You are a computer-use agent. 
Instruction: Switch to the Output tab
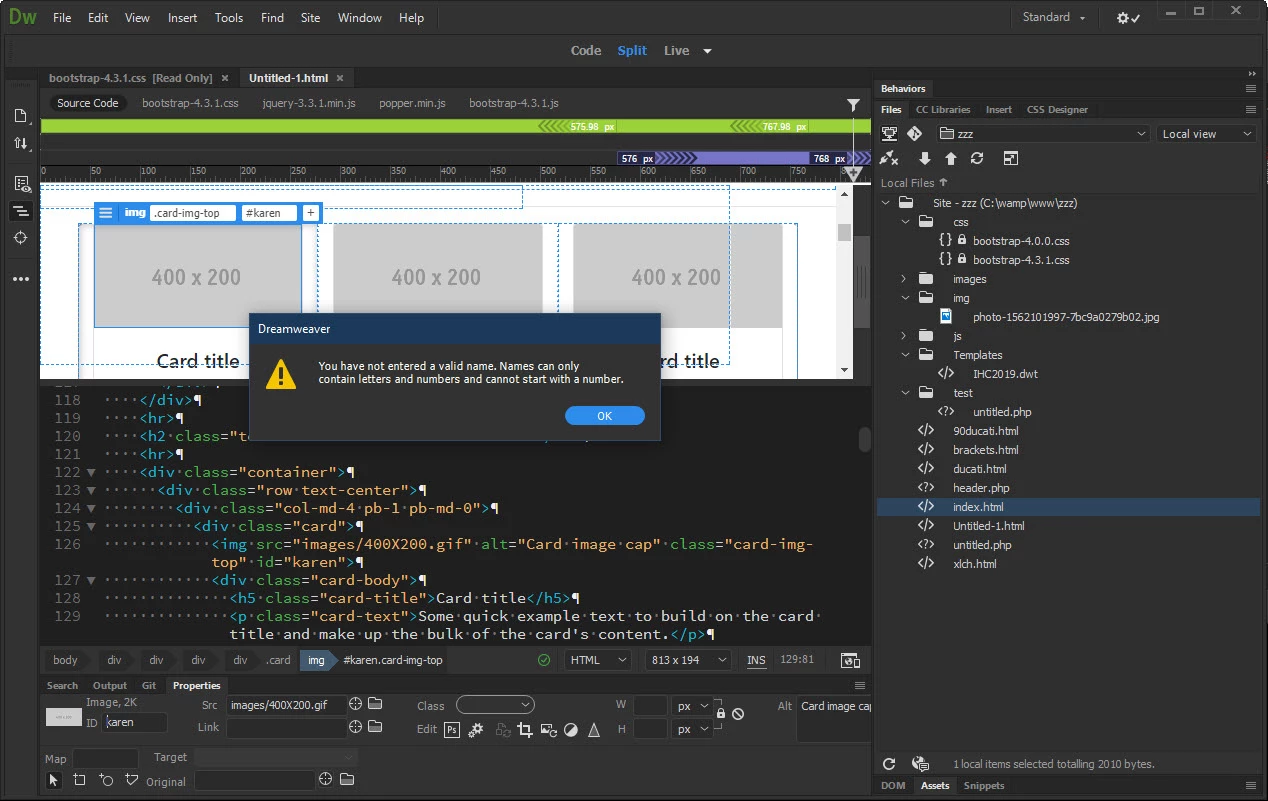point(110,685)
